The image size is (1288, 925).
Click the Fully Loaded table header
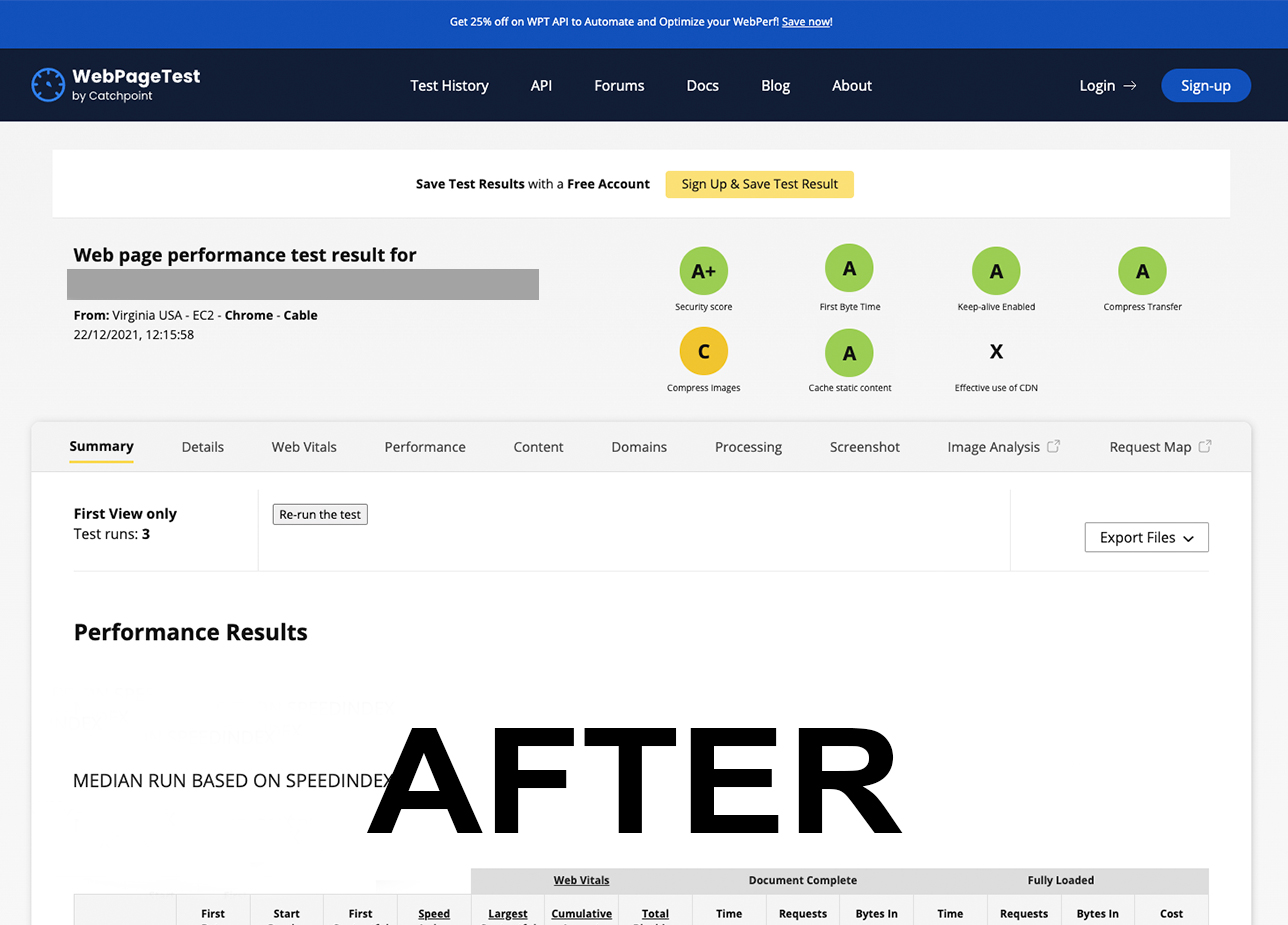click(x=1061, y=881)
